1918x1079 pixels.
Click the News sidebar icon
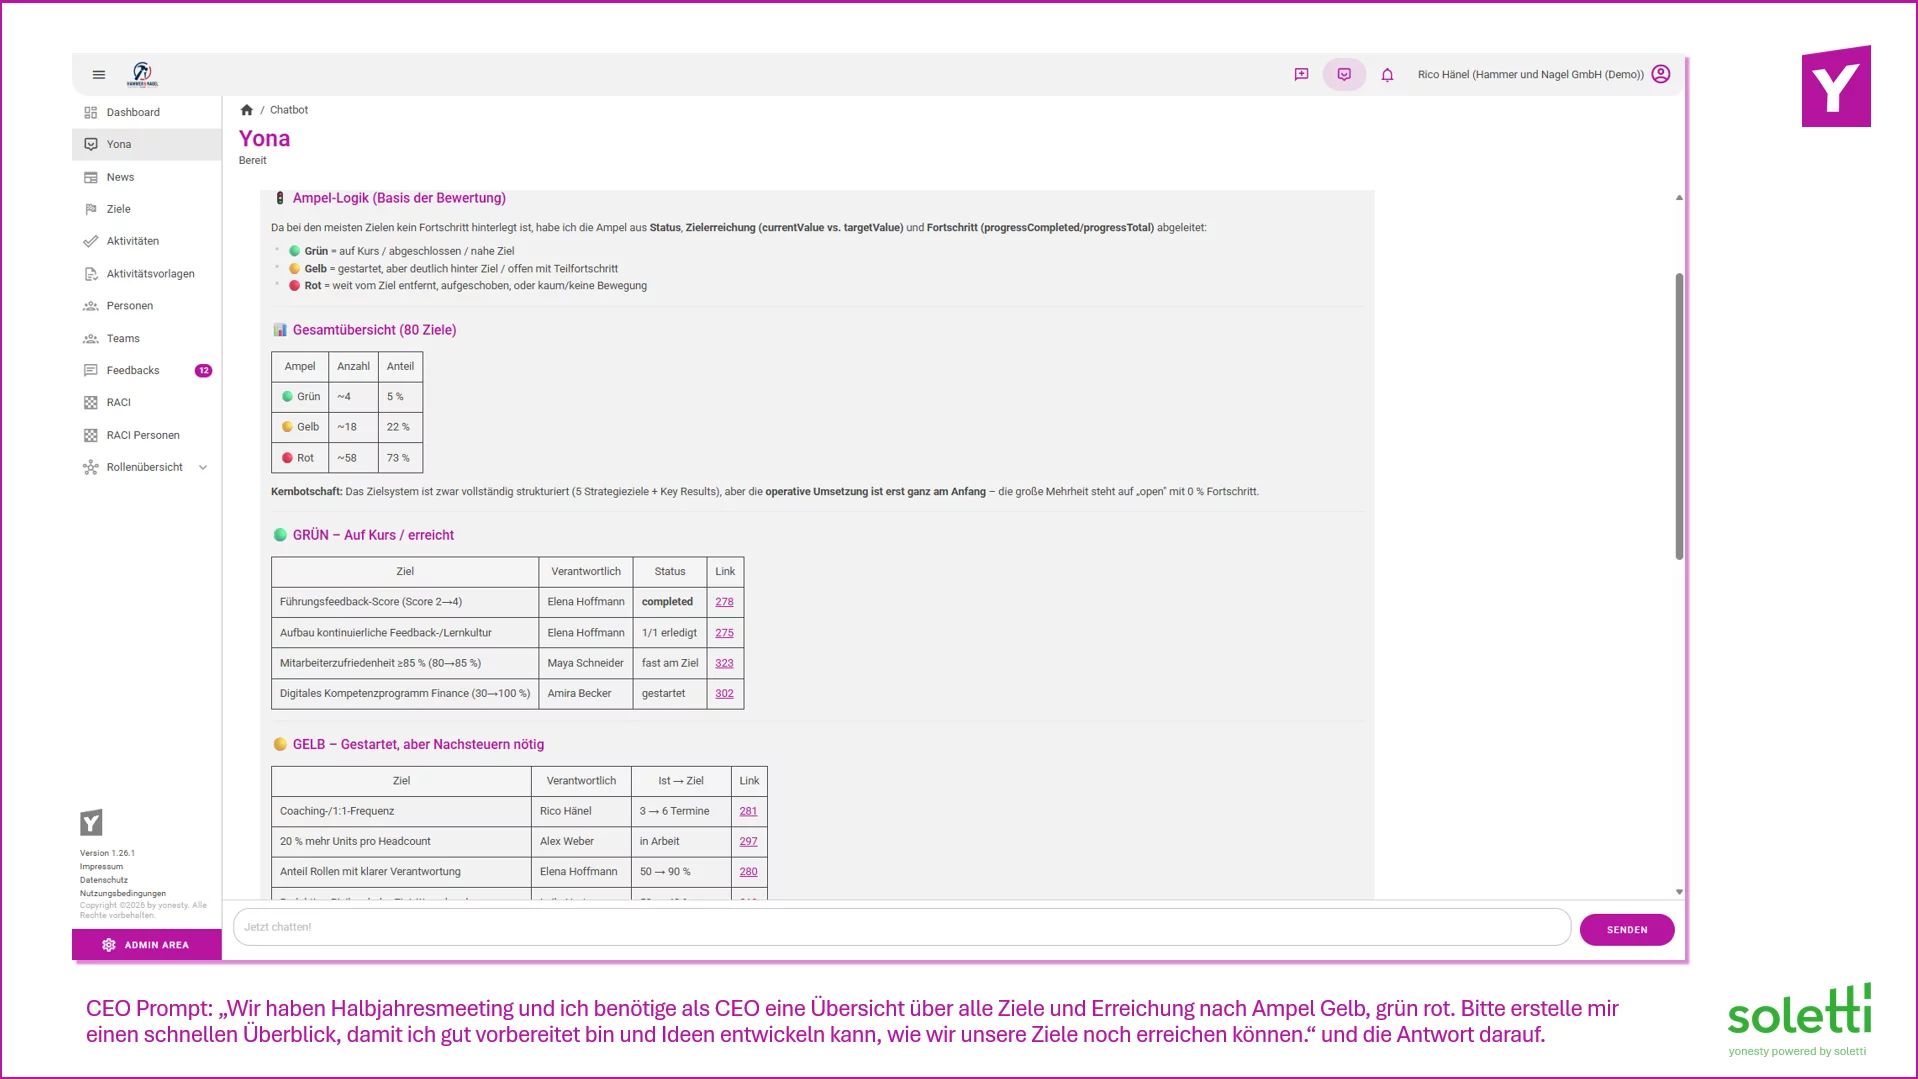[x=91, y=177]
